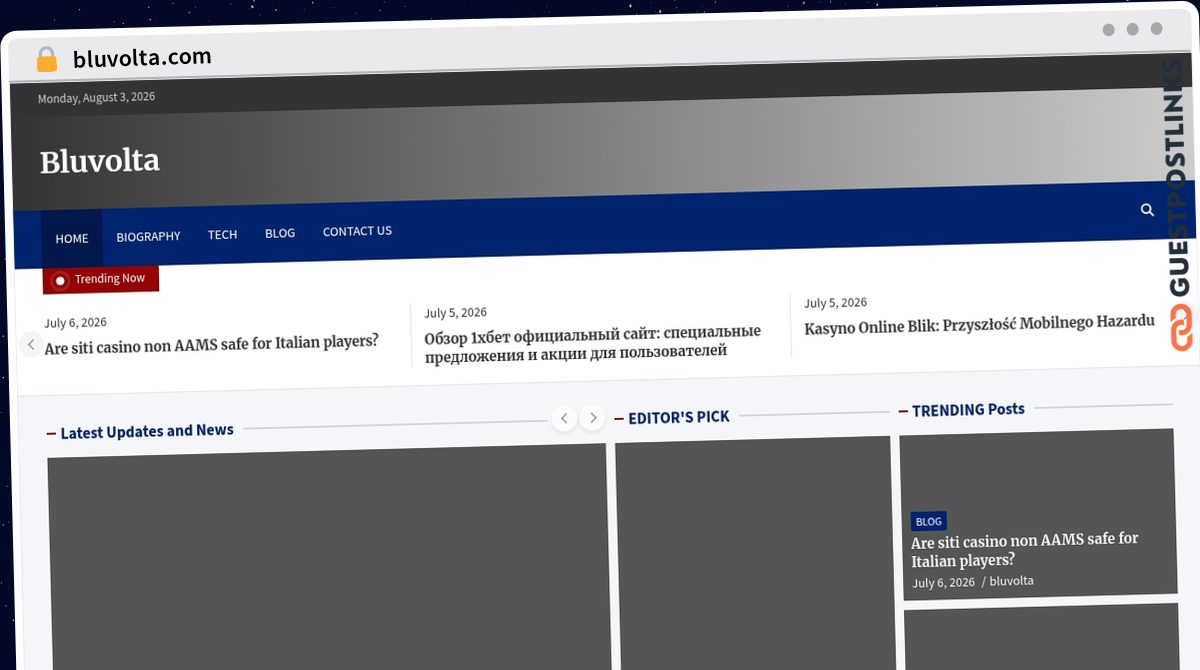Click the Bluvolta site title
Image resolution: width=1200 pixels, height=670 pixels.
point(100,161)
